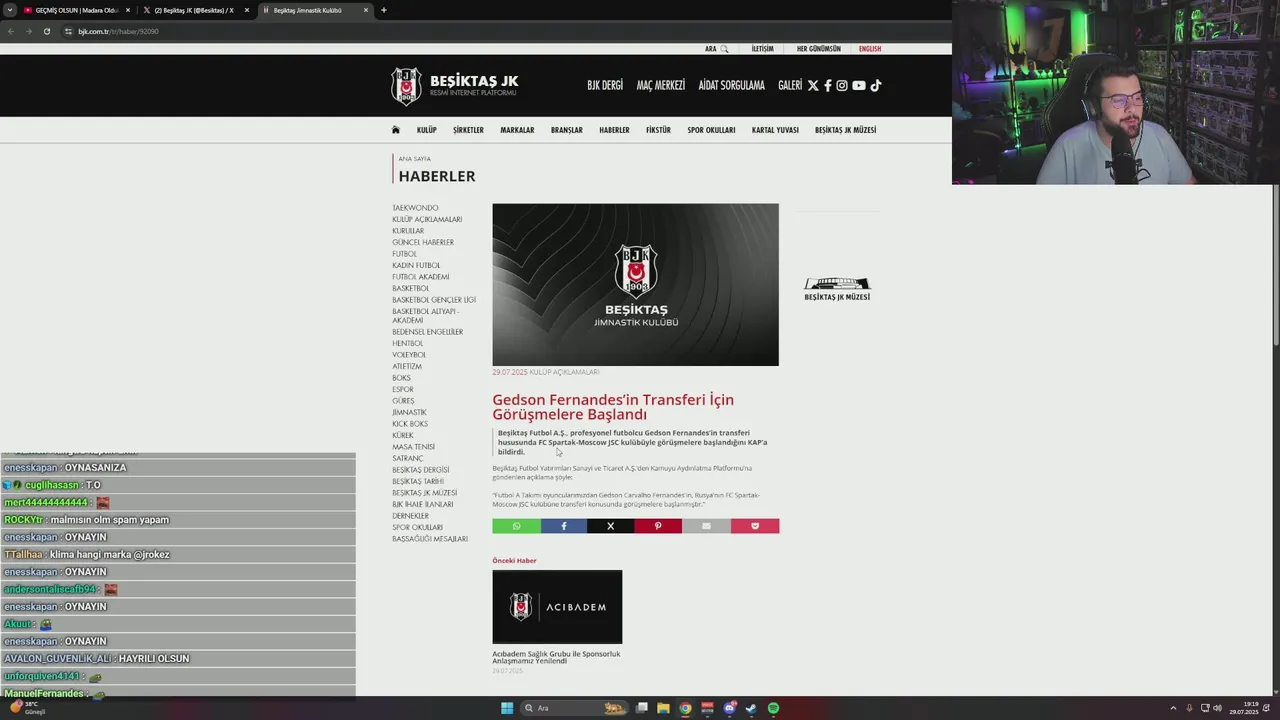Open the Windows Start menu
The width and height of the screenshot is (1280, 720).
pyautogui.click(x=507, y=708)
